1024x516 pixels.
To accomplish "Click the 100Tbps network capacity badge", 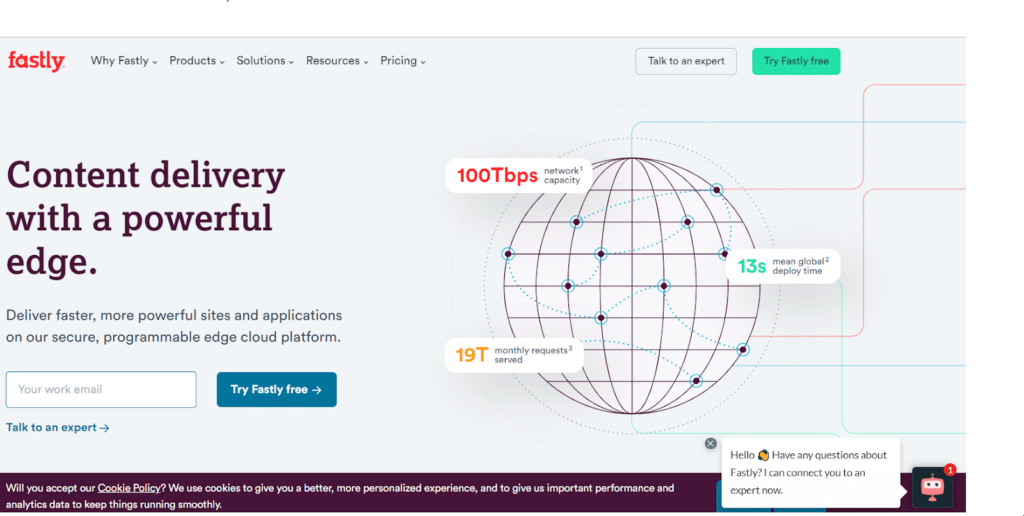I will click(519, 176).
